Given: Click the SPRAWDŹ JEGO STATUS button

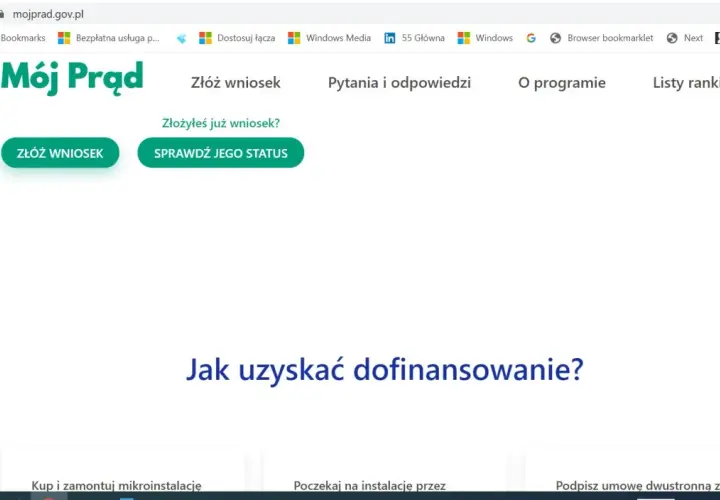Looking at the screenshot, I should [x=221, y=153].
